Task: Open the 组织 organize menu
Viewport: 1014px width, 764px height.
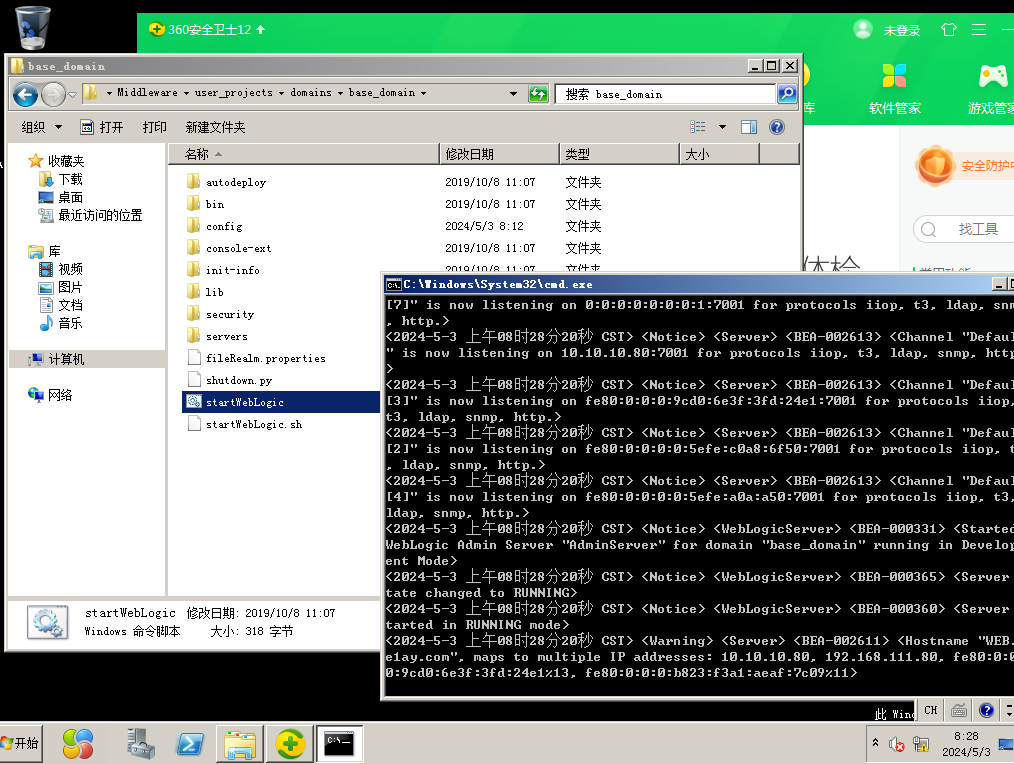Action: coord(41,127)
